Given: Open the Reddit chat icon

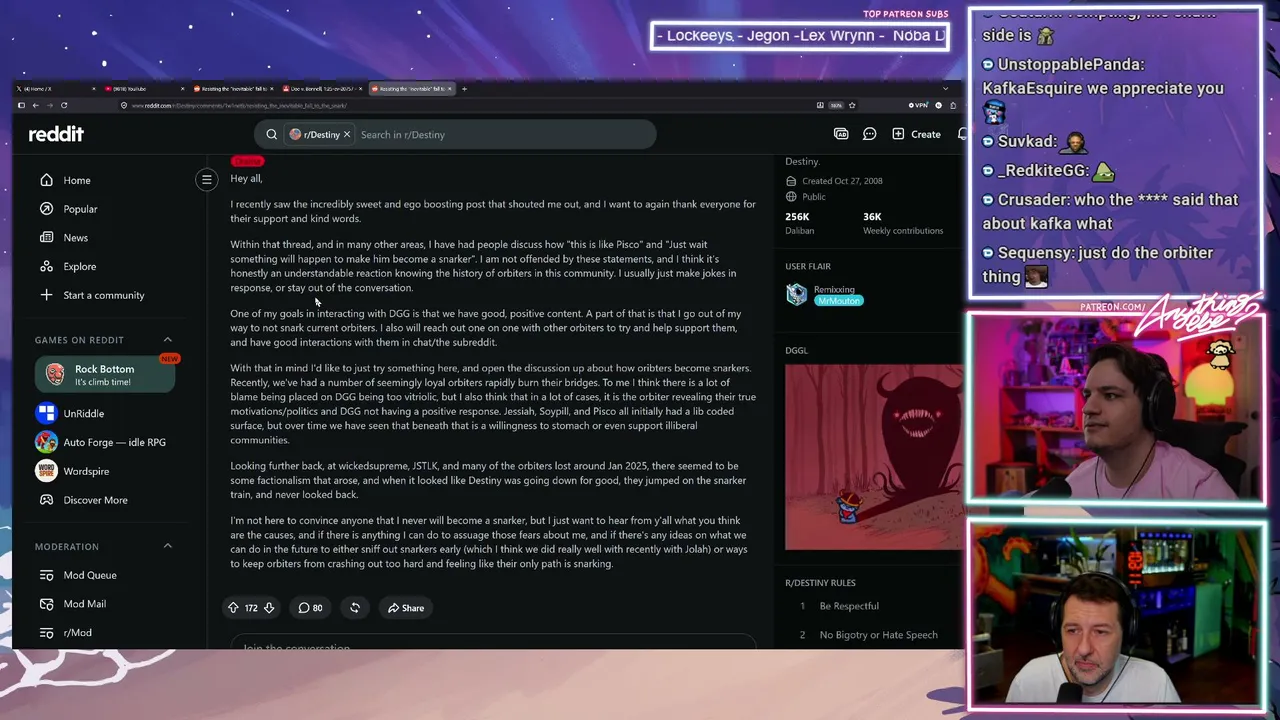Looking at the screenshot, I should [x=870, y=134].
